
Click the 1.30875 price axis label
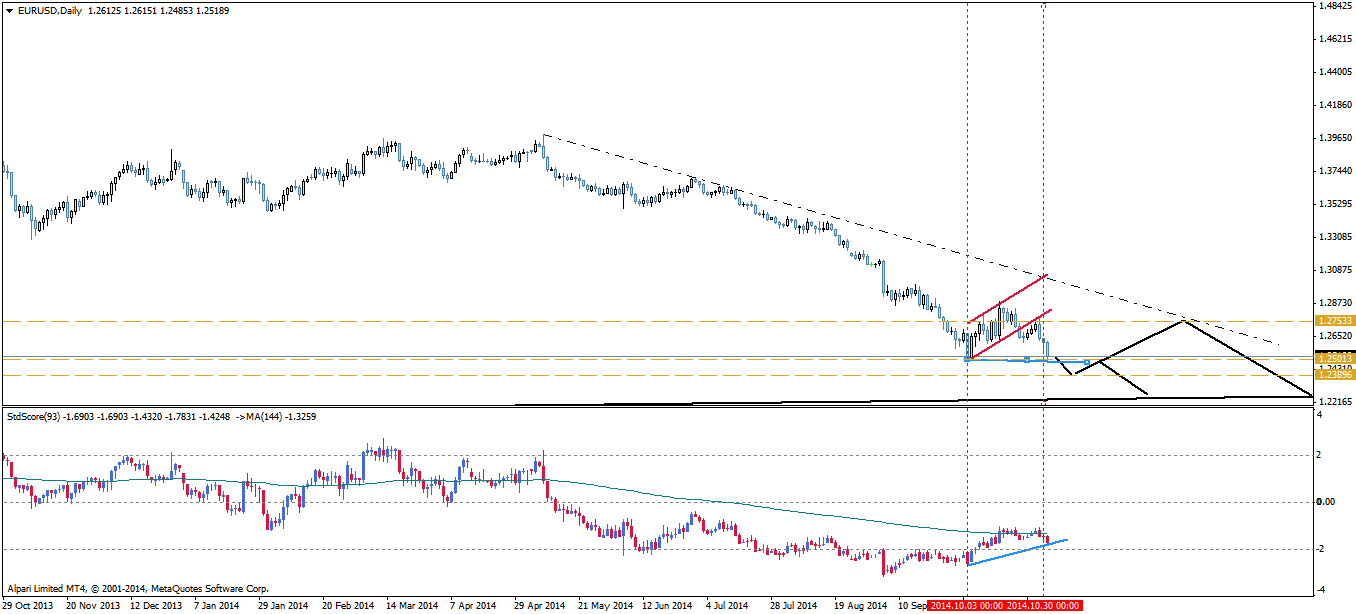pos(1335,270)
